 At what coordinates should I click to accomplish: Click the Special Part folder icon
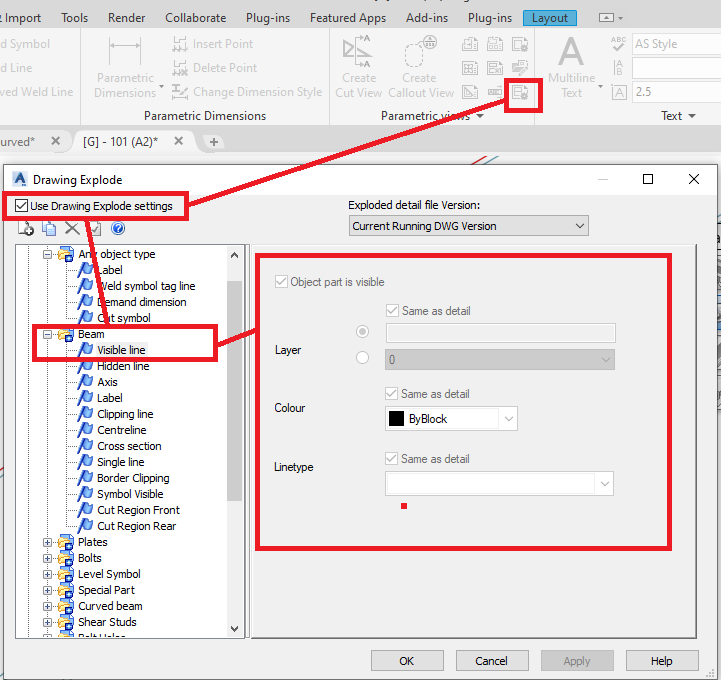pyautogui.click(x=66, y=590)
